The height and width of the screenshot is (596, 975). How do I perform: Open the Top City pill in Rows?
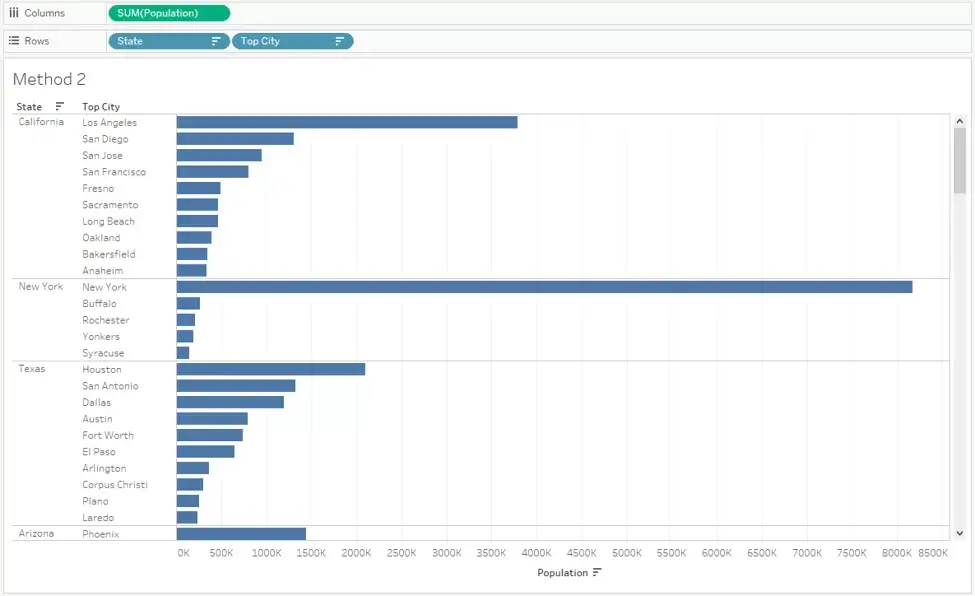click(293, 41)
